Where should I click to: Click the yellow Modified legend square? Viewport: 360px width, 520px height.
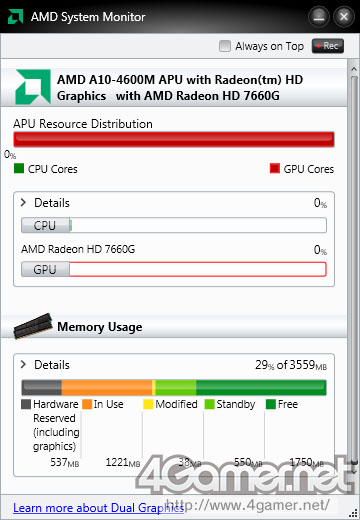pyautogui.click(x=148, y=404)
